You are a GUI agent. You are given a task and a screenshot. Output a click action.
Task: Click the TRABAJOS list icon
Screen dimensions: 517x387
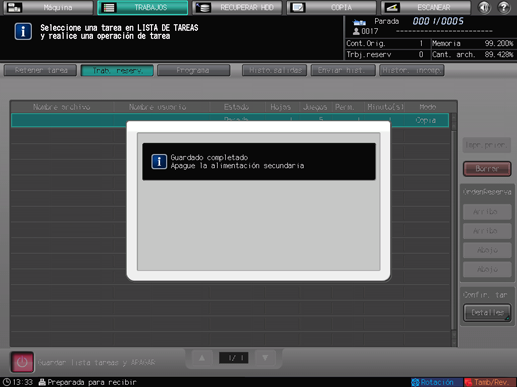(109, 8)
